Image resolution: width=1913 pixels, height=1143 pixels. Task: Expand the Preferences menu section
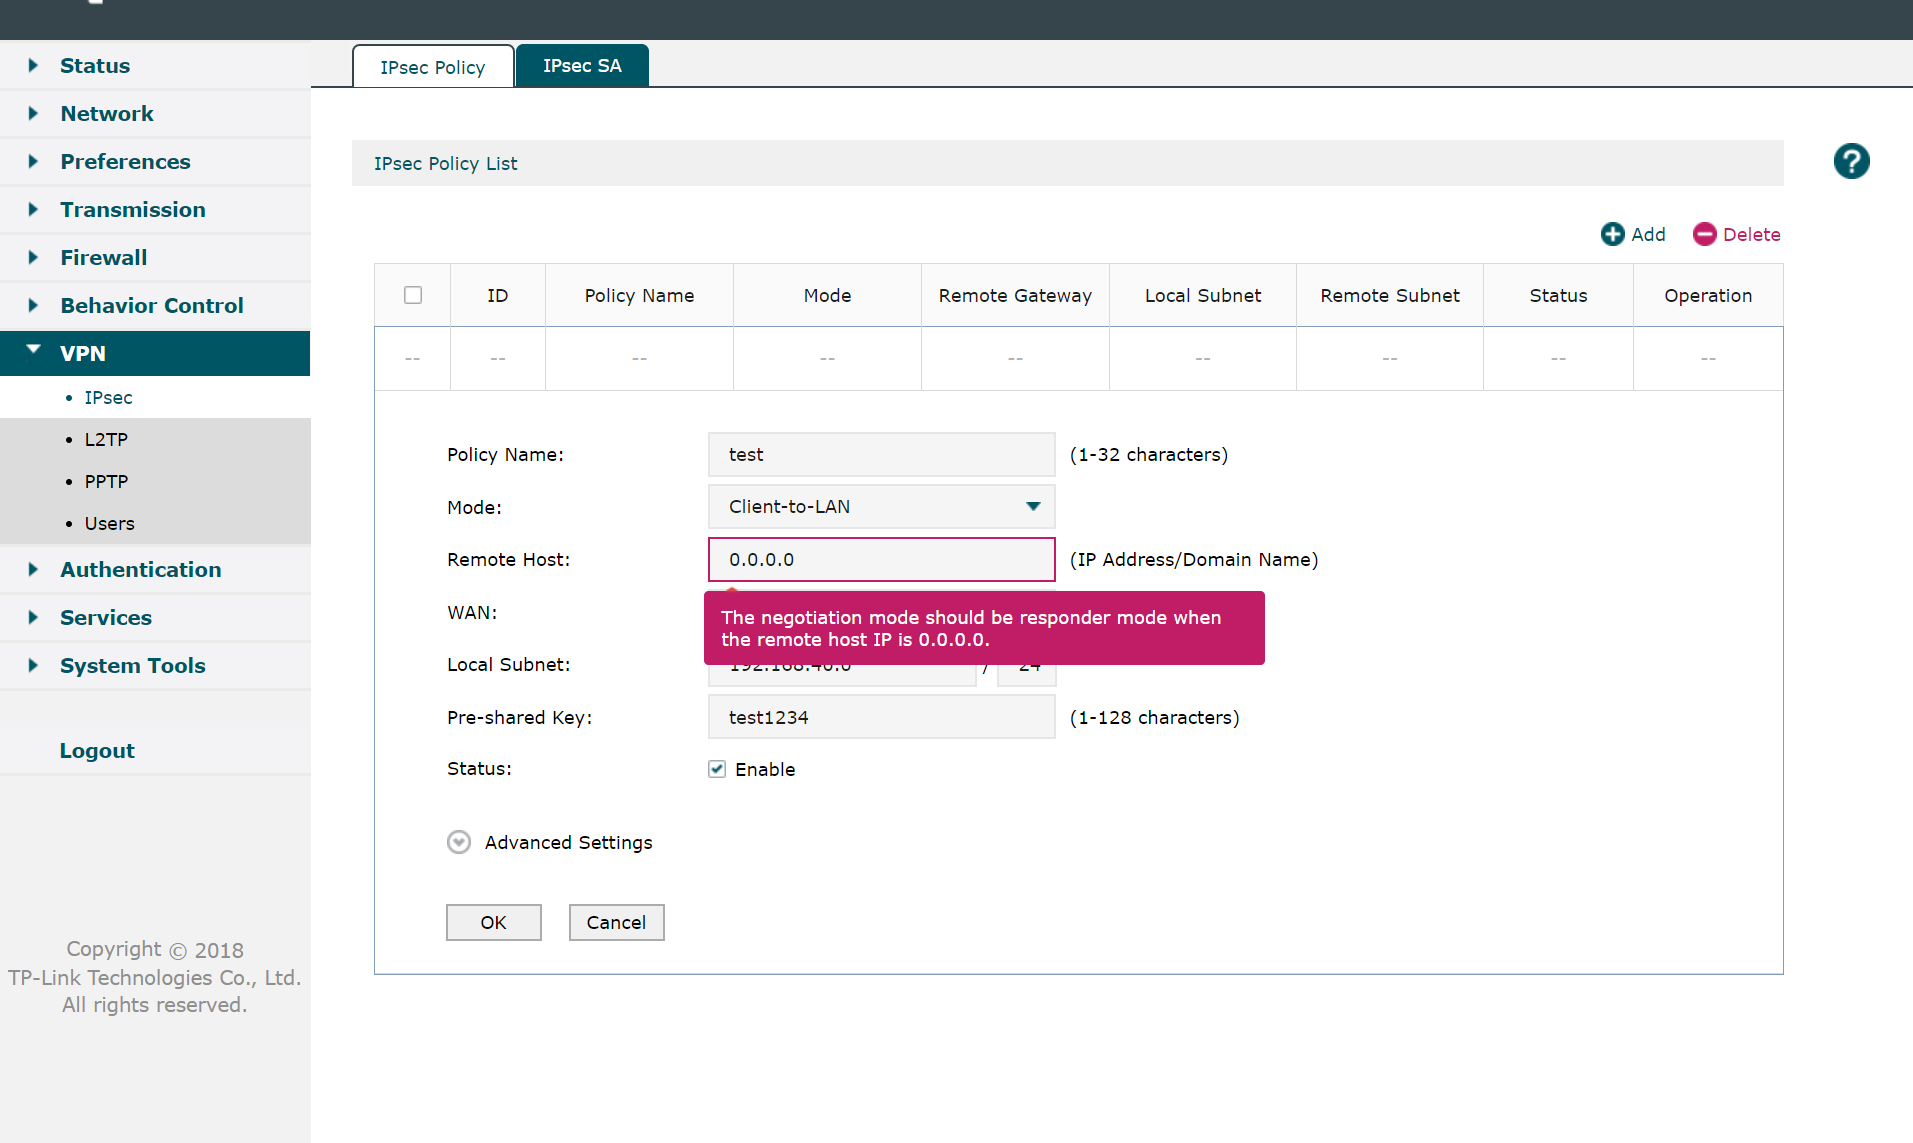(155, 161)
